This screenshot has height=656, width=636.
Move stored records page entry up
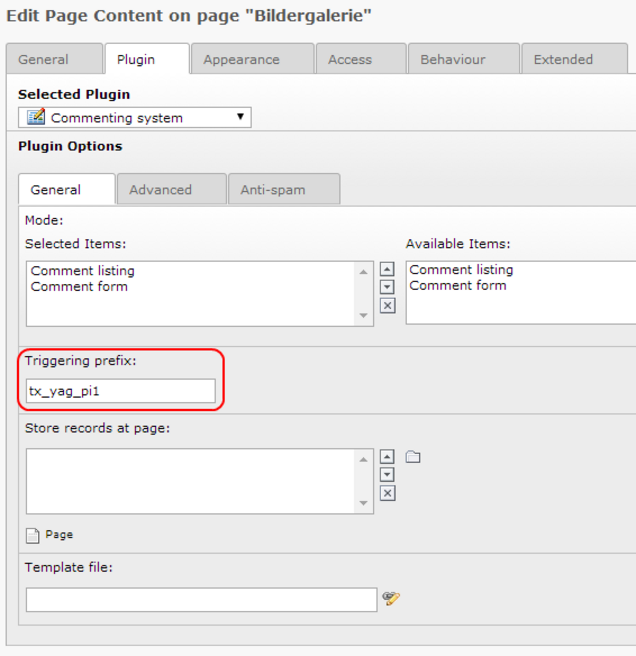387,457
